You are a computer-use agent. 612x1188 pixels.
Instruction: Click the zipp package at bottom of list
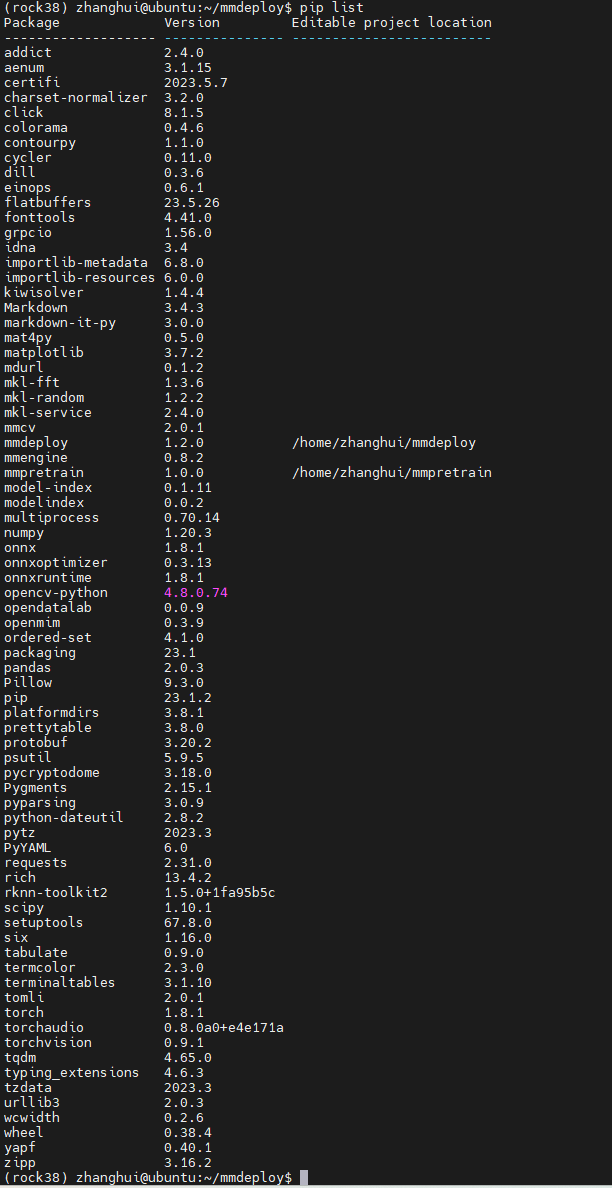[20, 1163]
